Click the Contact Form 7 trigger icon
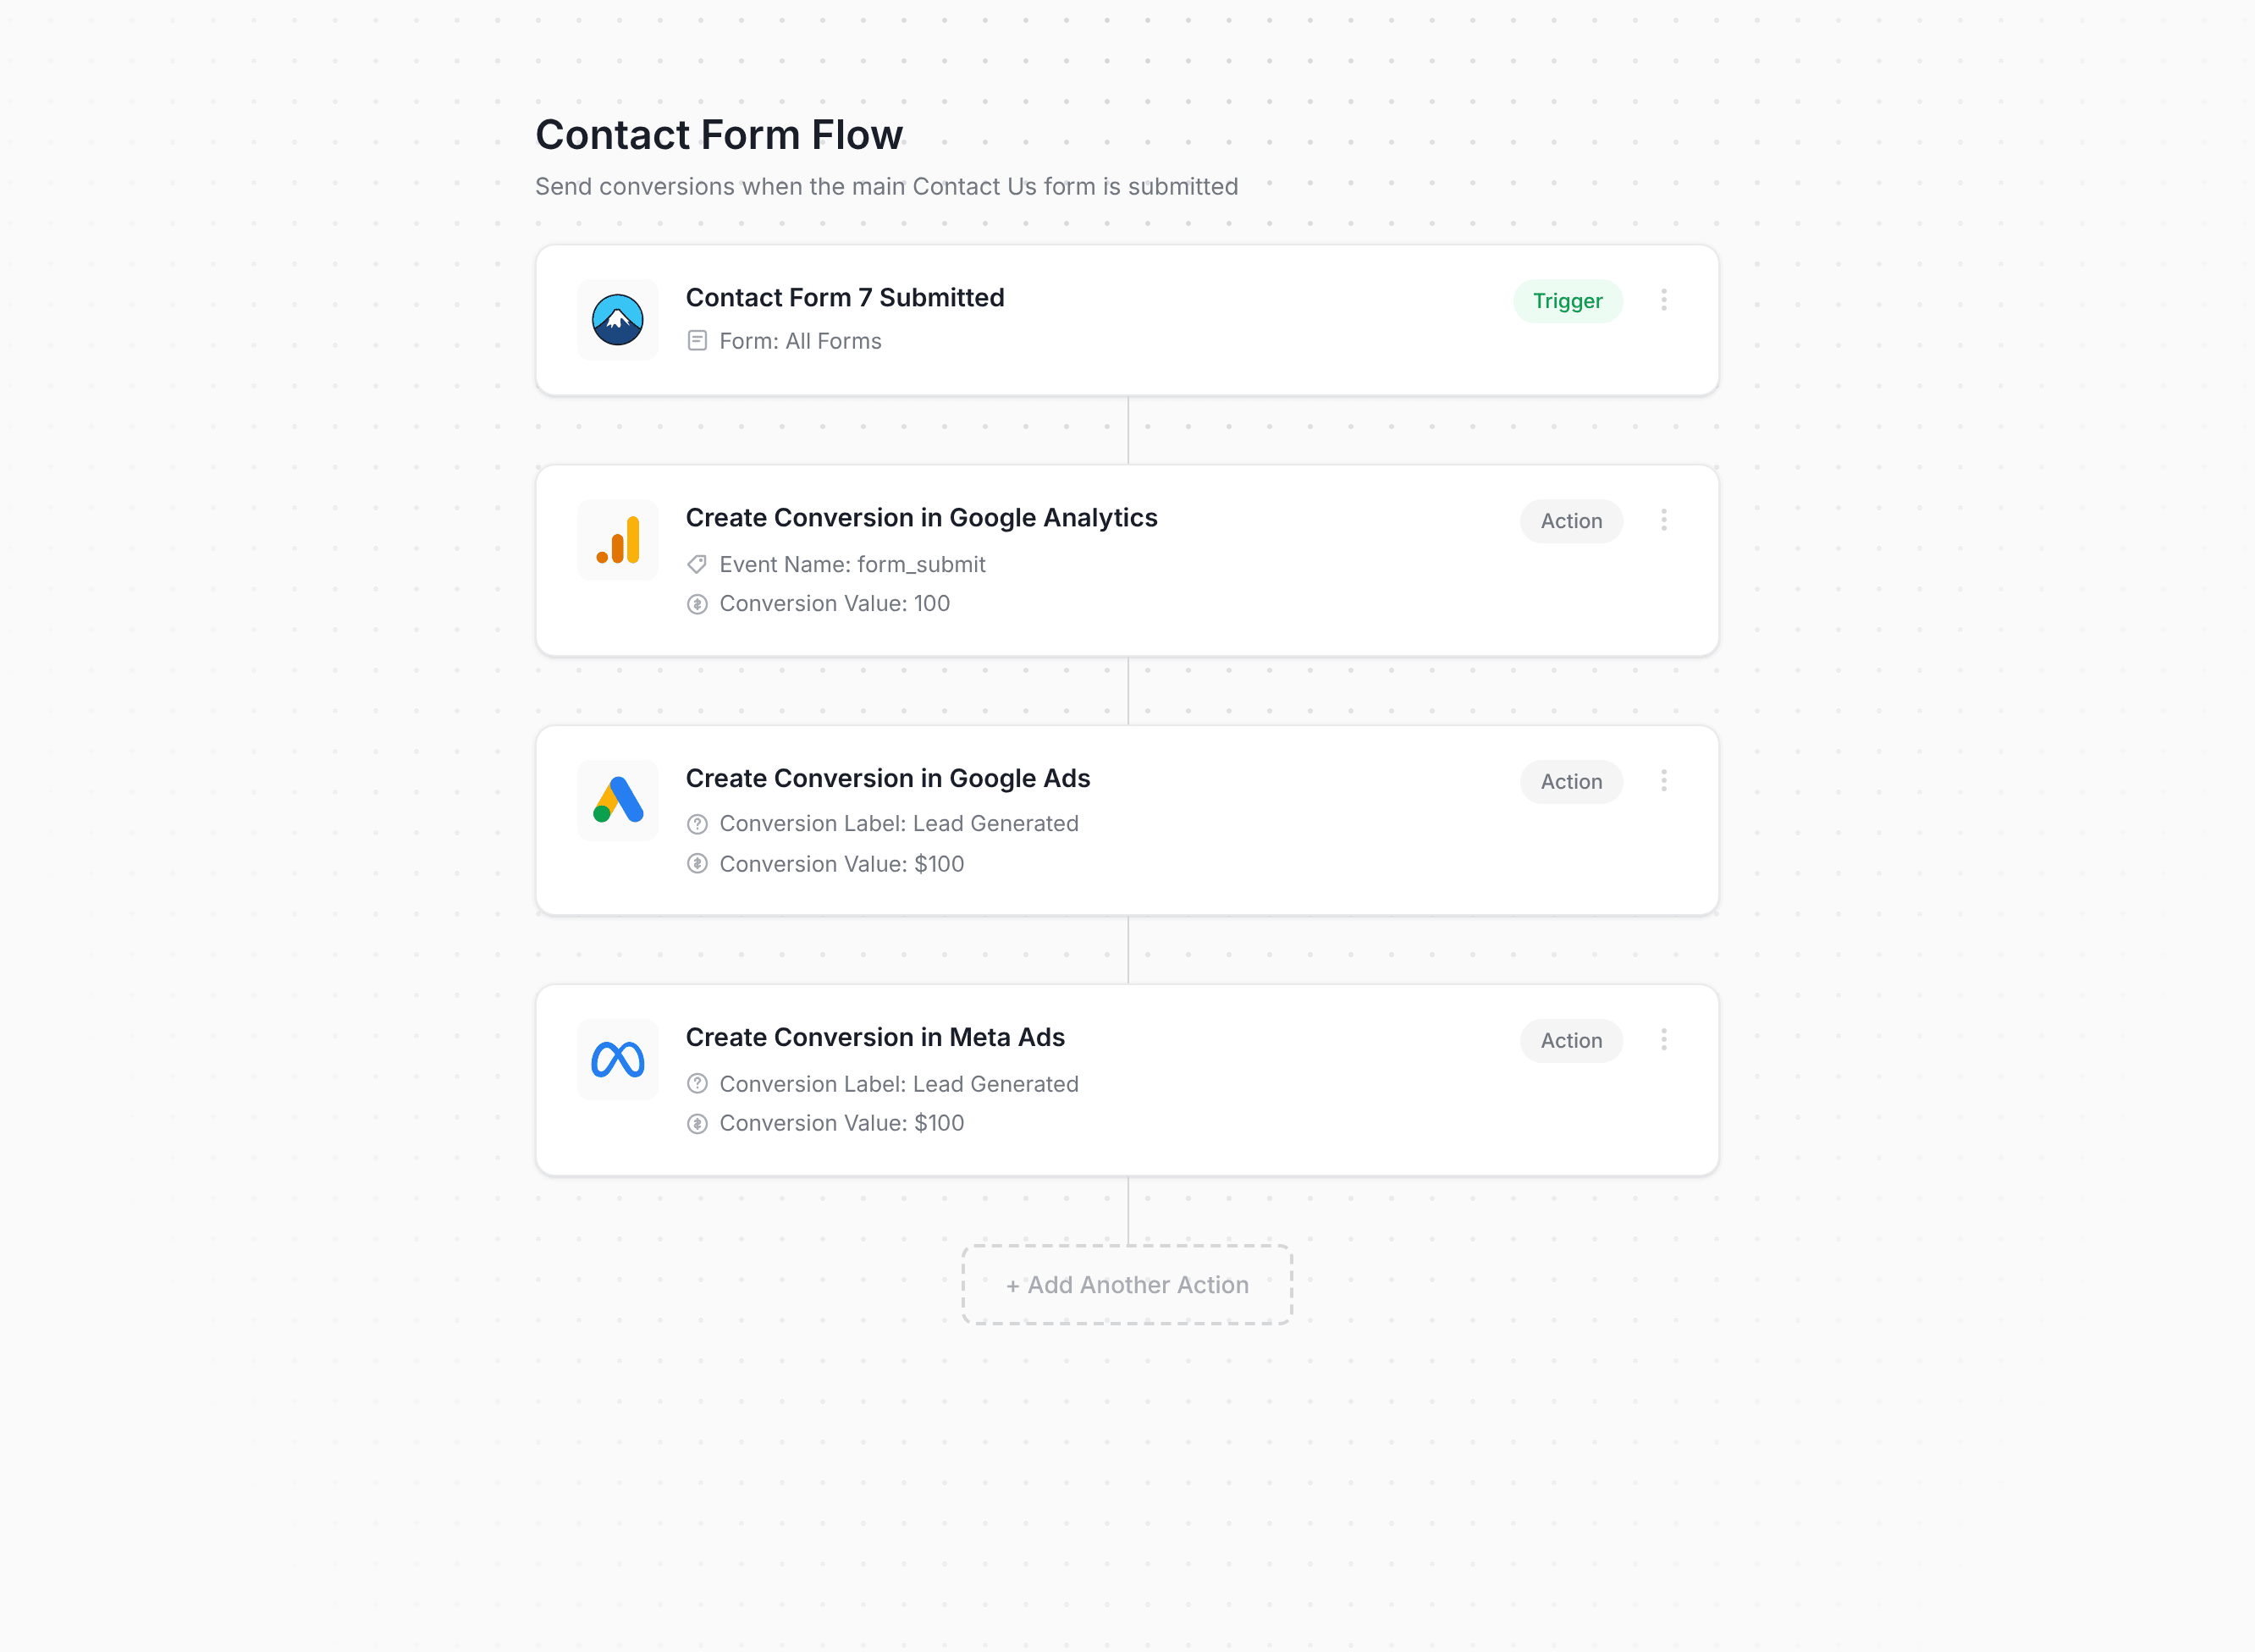This screenshot has height=1652, width=2255. tap(618, 320)
